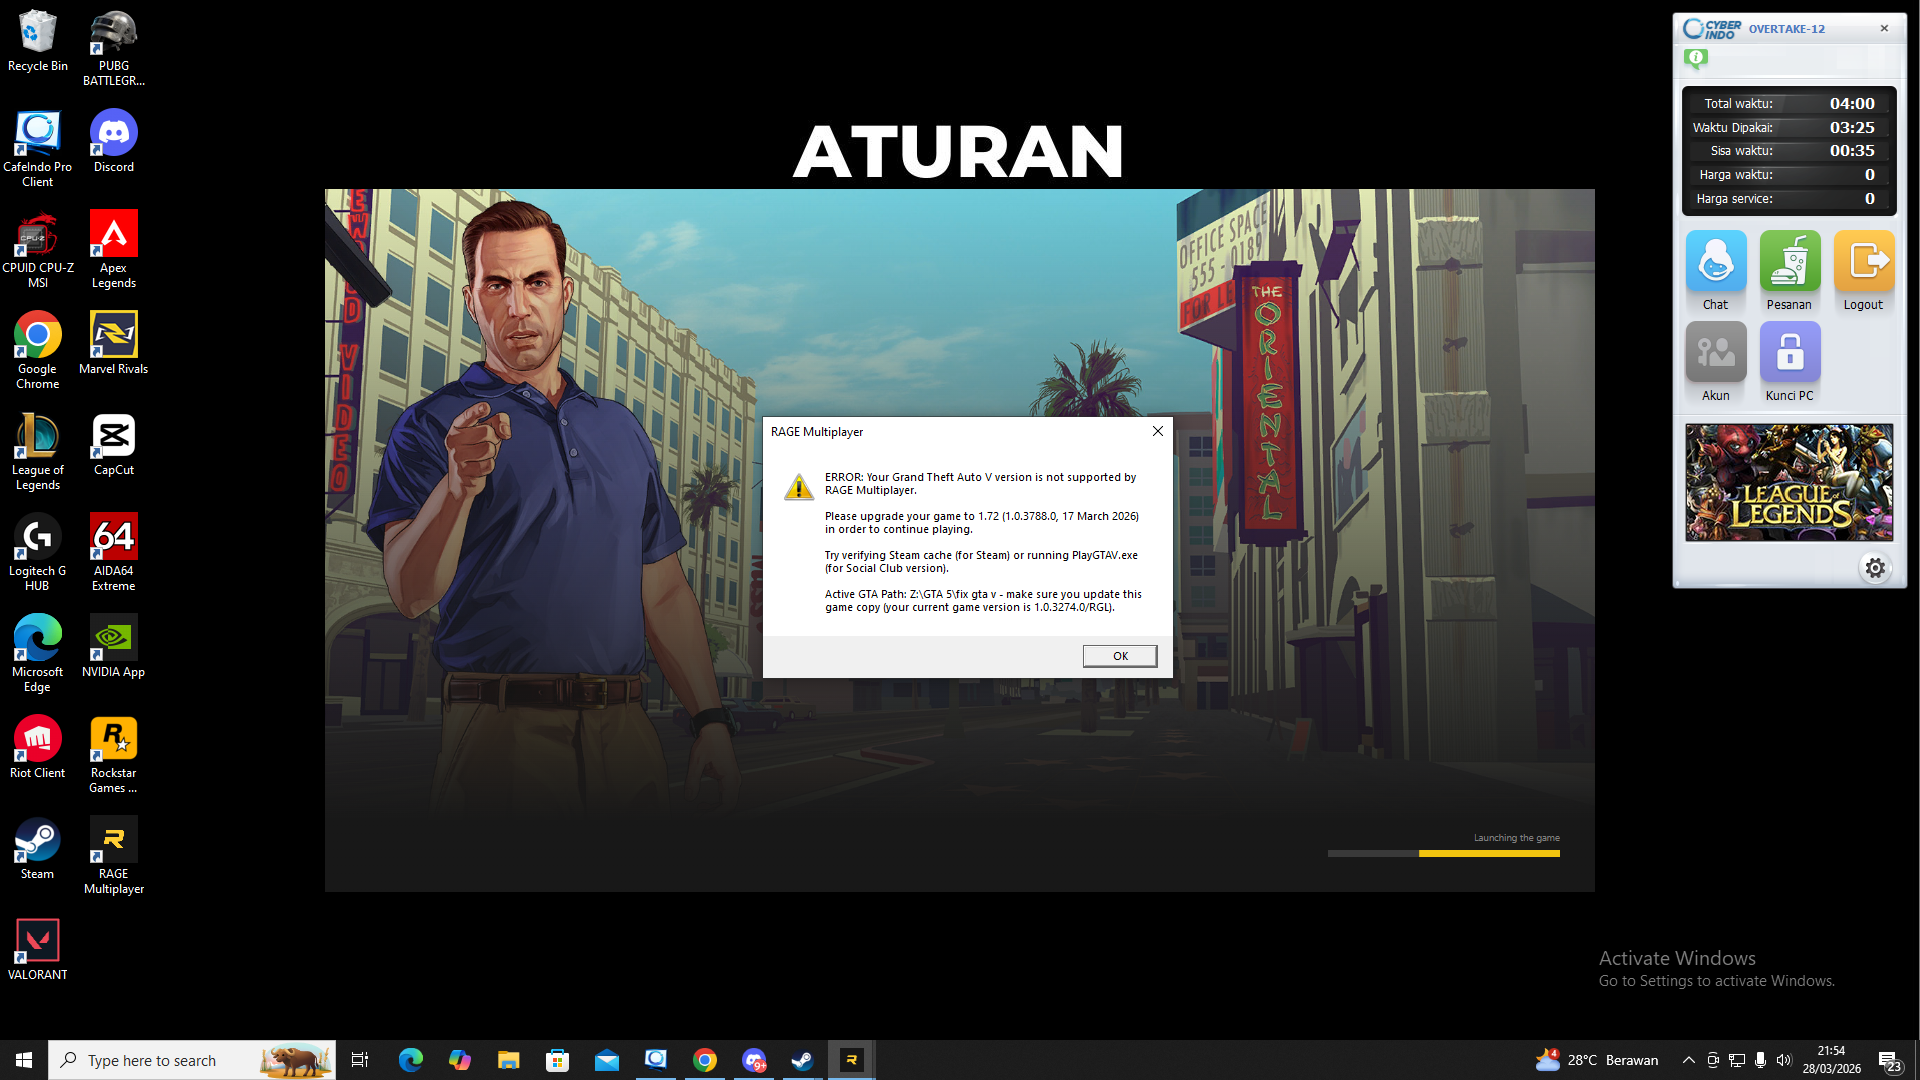Click the Windows Start button

pos(24,1060)
